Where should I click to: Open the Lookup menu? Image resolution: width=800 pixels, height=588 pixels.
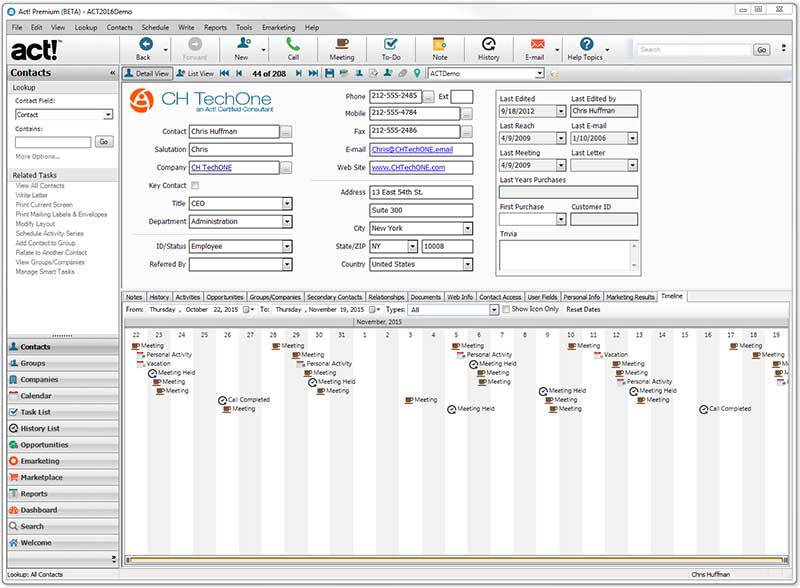pyautogui.click(x=86, y=28)
